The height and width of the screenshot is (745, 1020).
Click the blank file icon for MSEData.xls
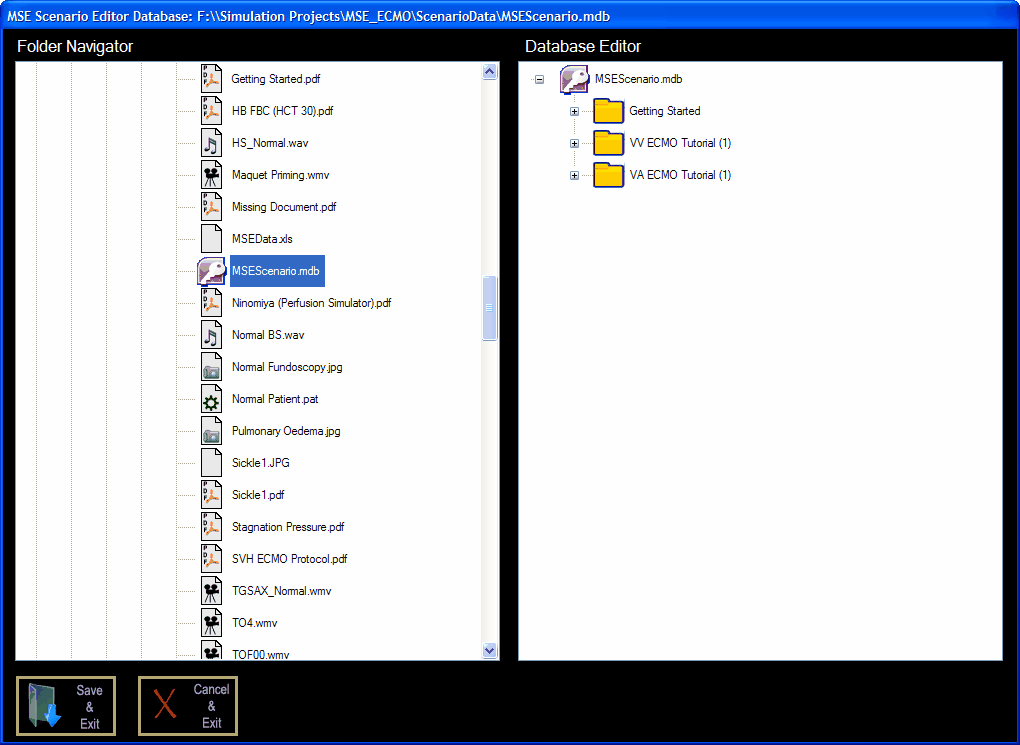pos(211,239)
